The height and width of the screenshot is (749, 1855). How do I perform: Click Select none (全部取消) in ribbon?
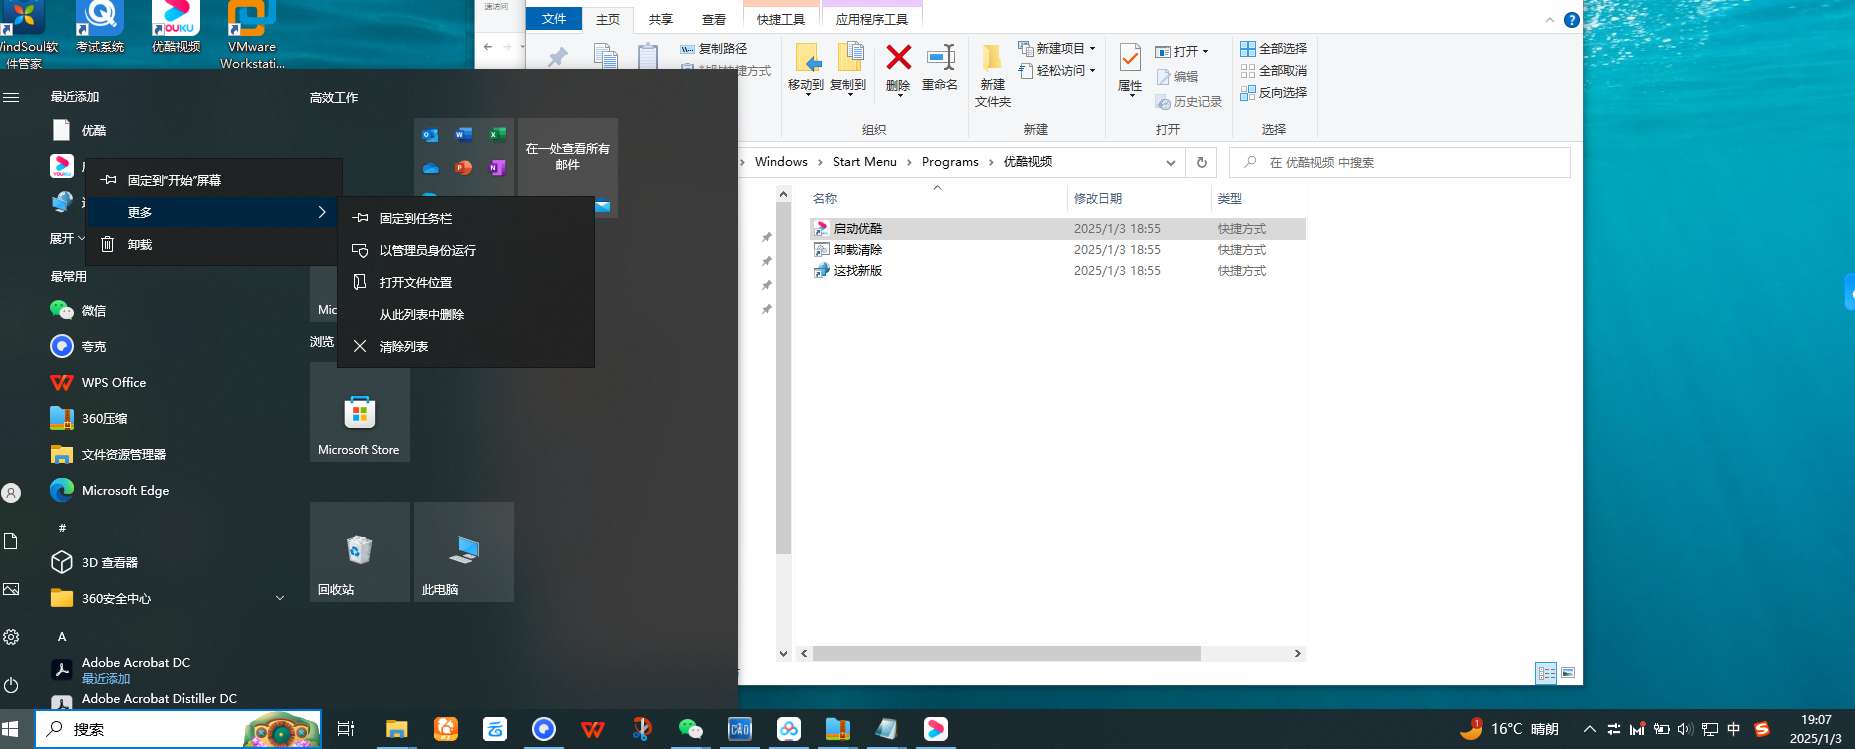(1274, 70)
